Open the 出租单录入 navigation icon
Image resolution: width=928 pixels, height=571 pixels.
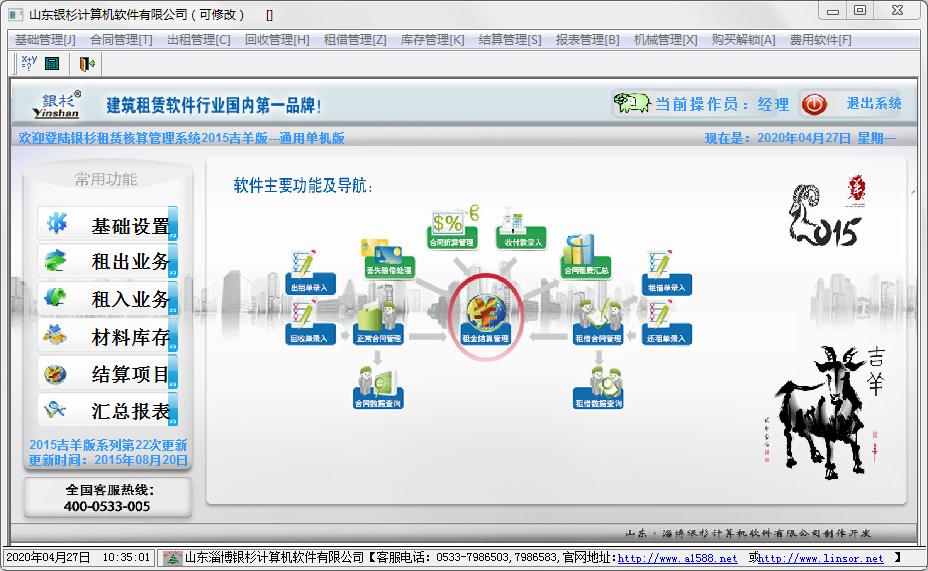click(310, 273)
